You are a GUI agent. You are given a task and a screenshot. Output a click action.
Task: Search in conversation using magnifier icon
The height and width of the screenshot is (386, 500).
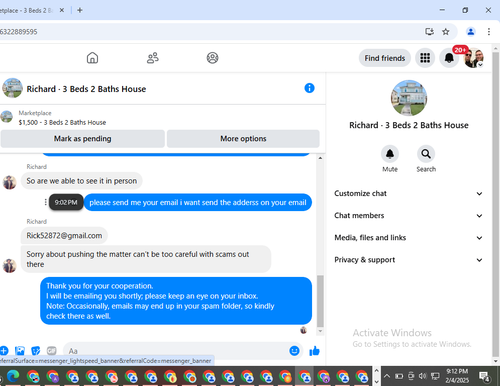click(x=426, y=154)
